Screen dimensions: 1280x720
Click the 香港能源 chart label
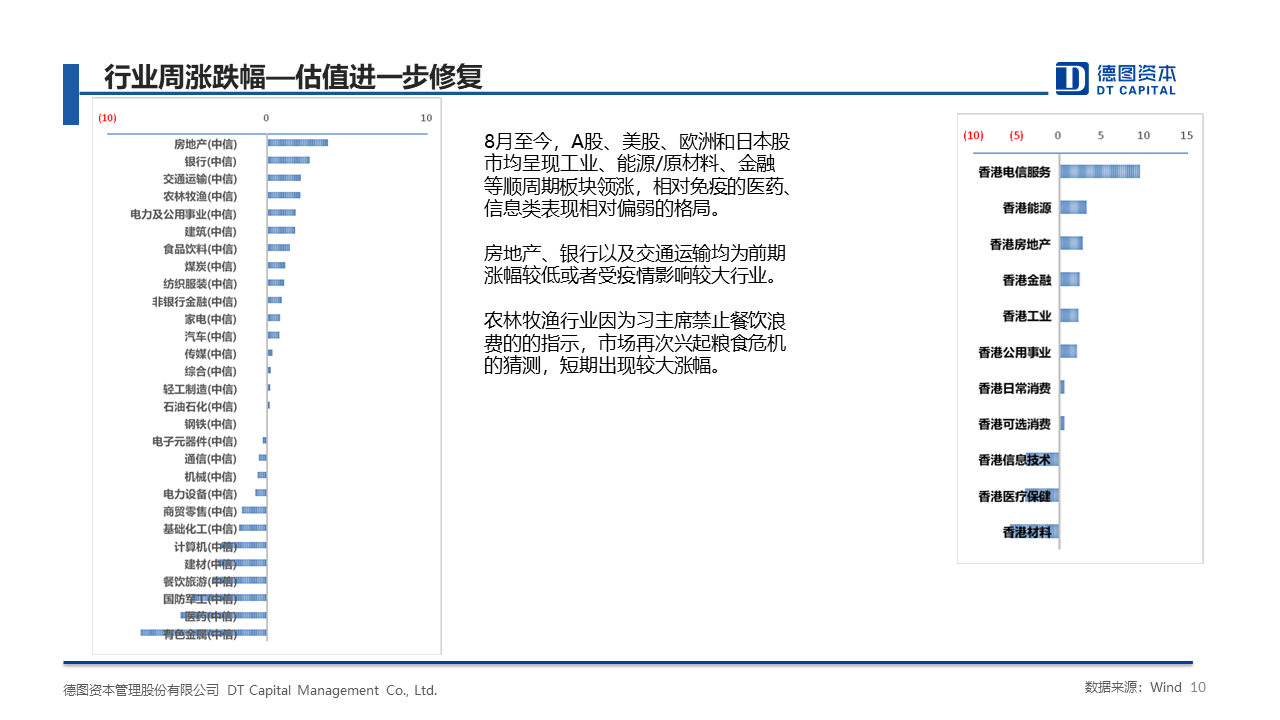click(1027, 208)
